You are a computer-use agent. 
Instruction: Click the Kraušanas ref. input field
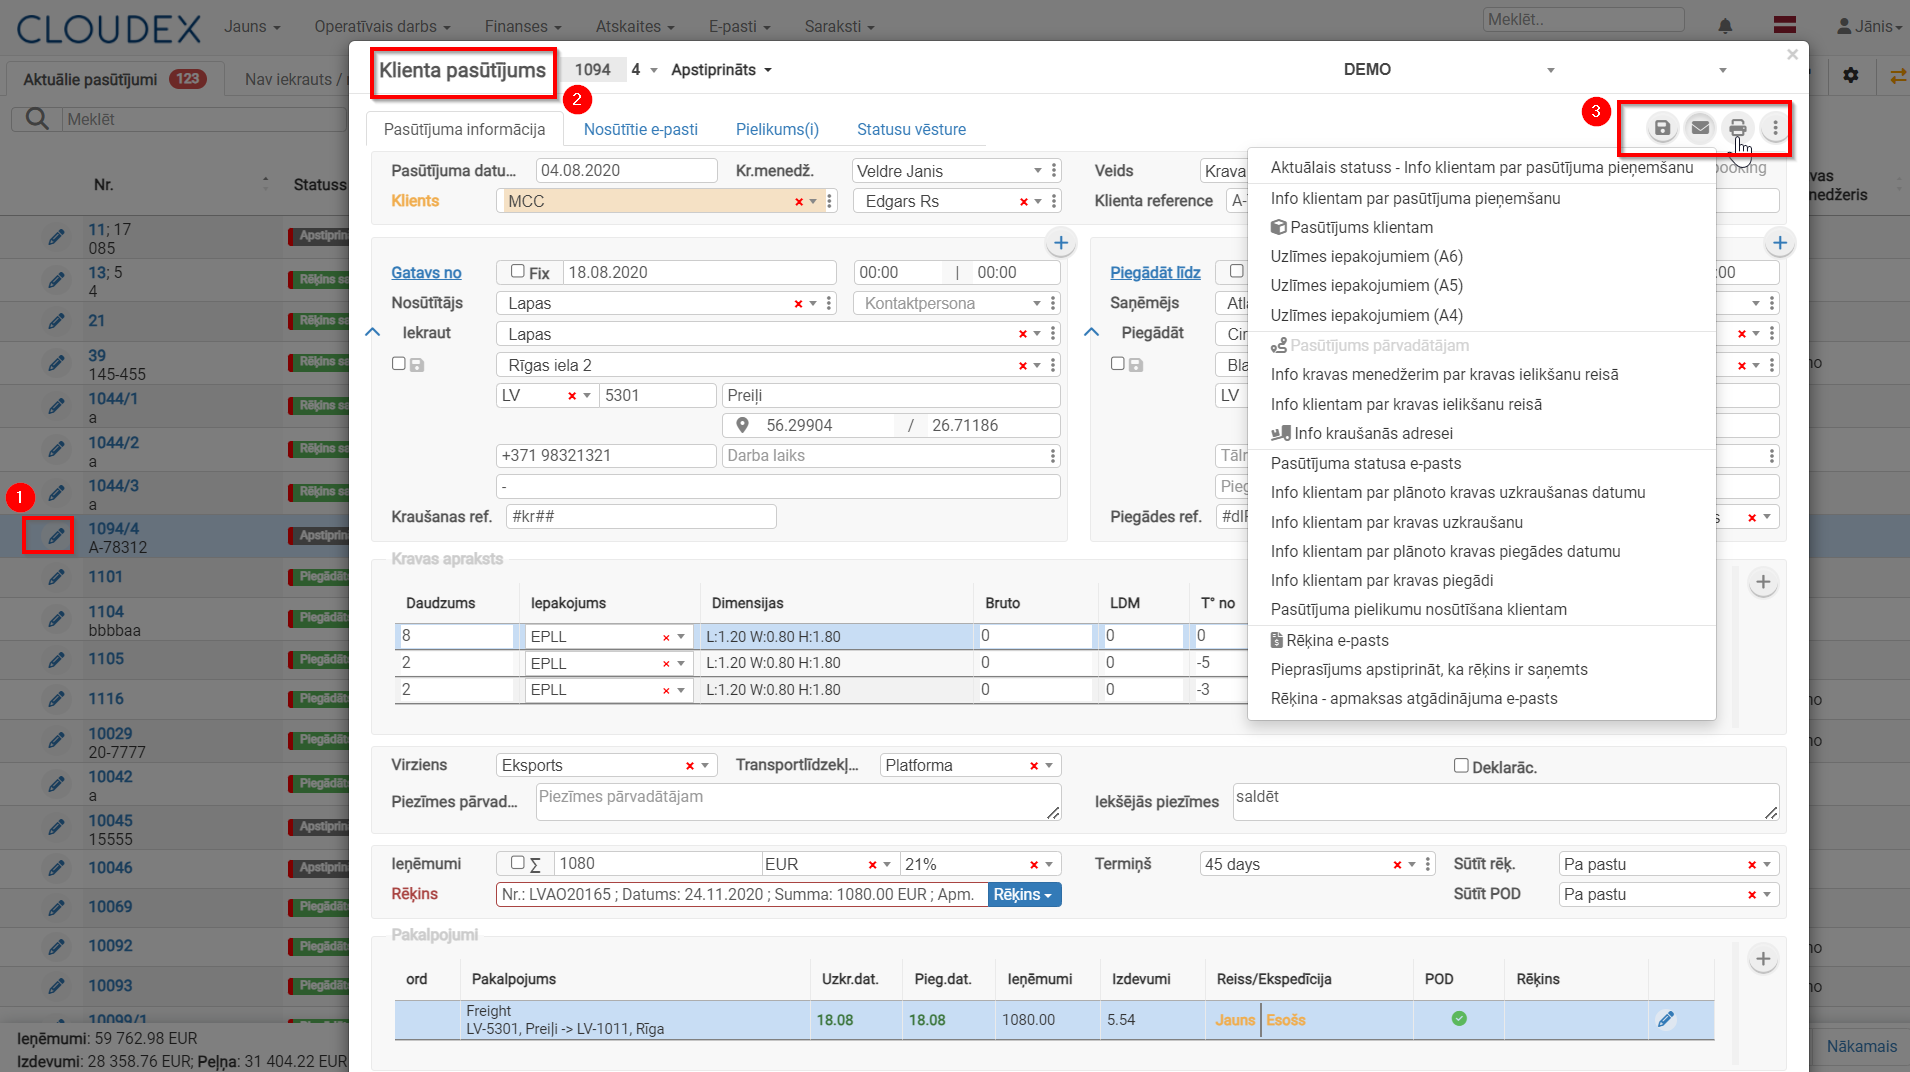click(x=641, y=517)
